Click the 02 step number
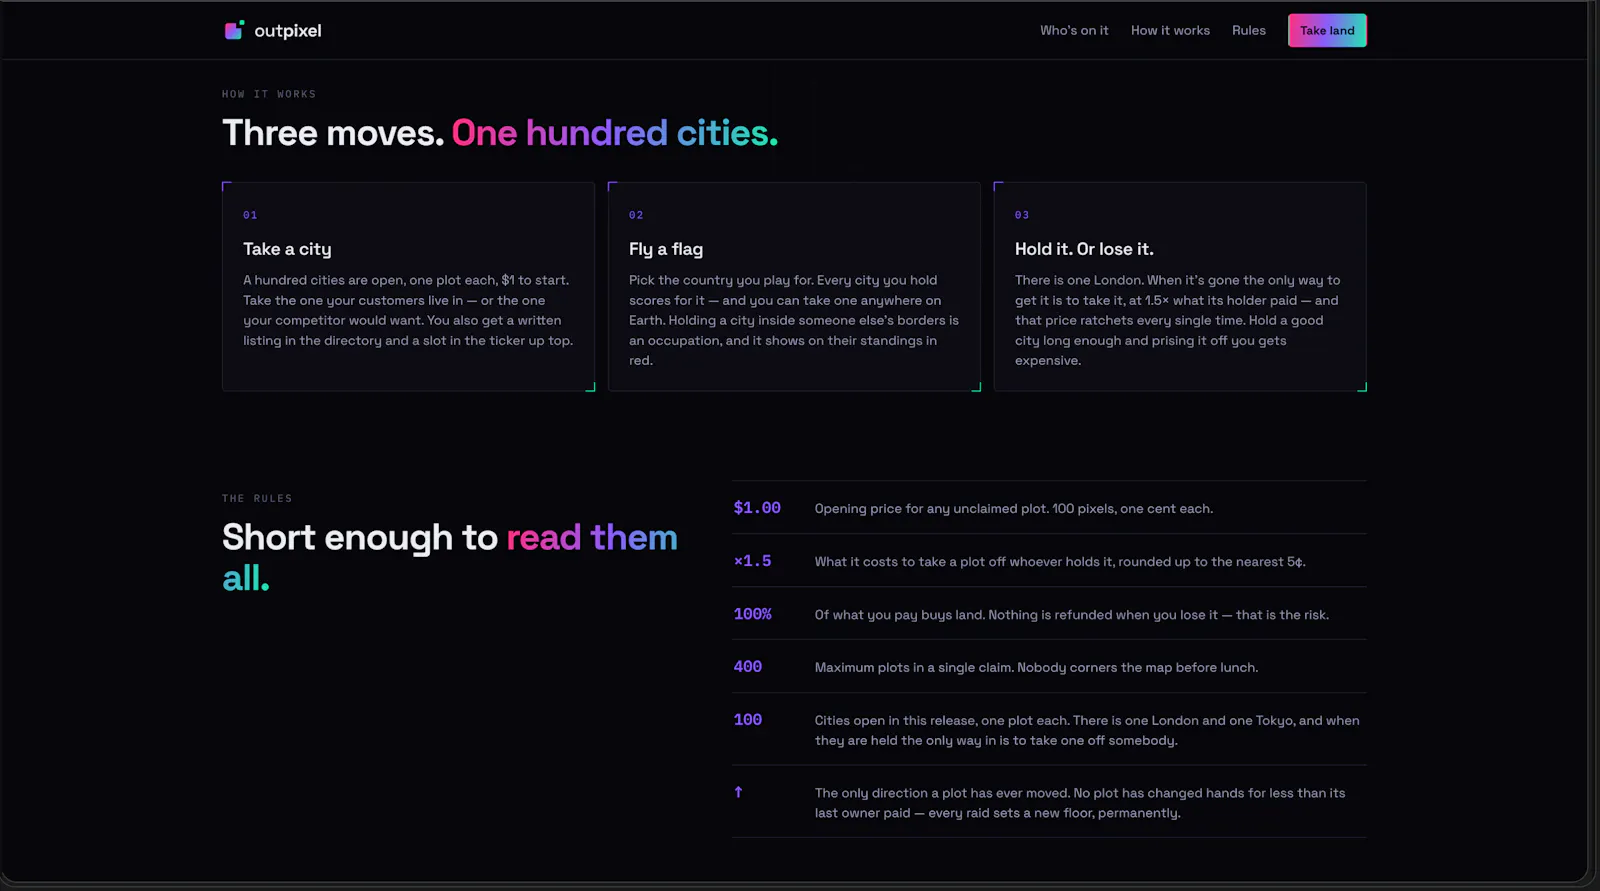1600x891 pixels. point(636,215)
